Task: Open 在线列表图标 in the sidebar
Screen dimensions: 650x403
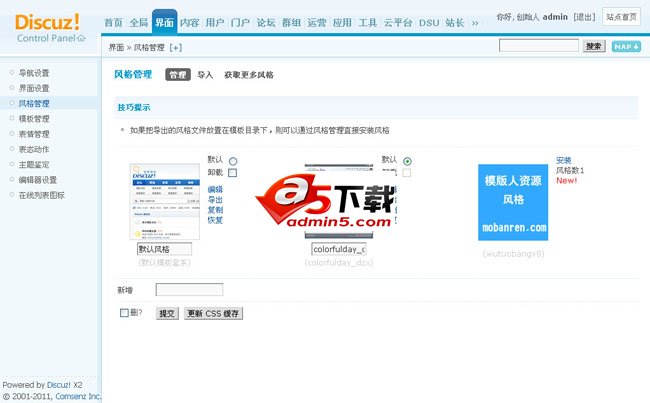Action: [41, 195]
